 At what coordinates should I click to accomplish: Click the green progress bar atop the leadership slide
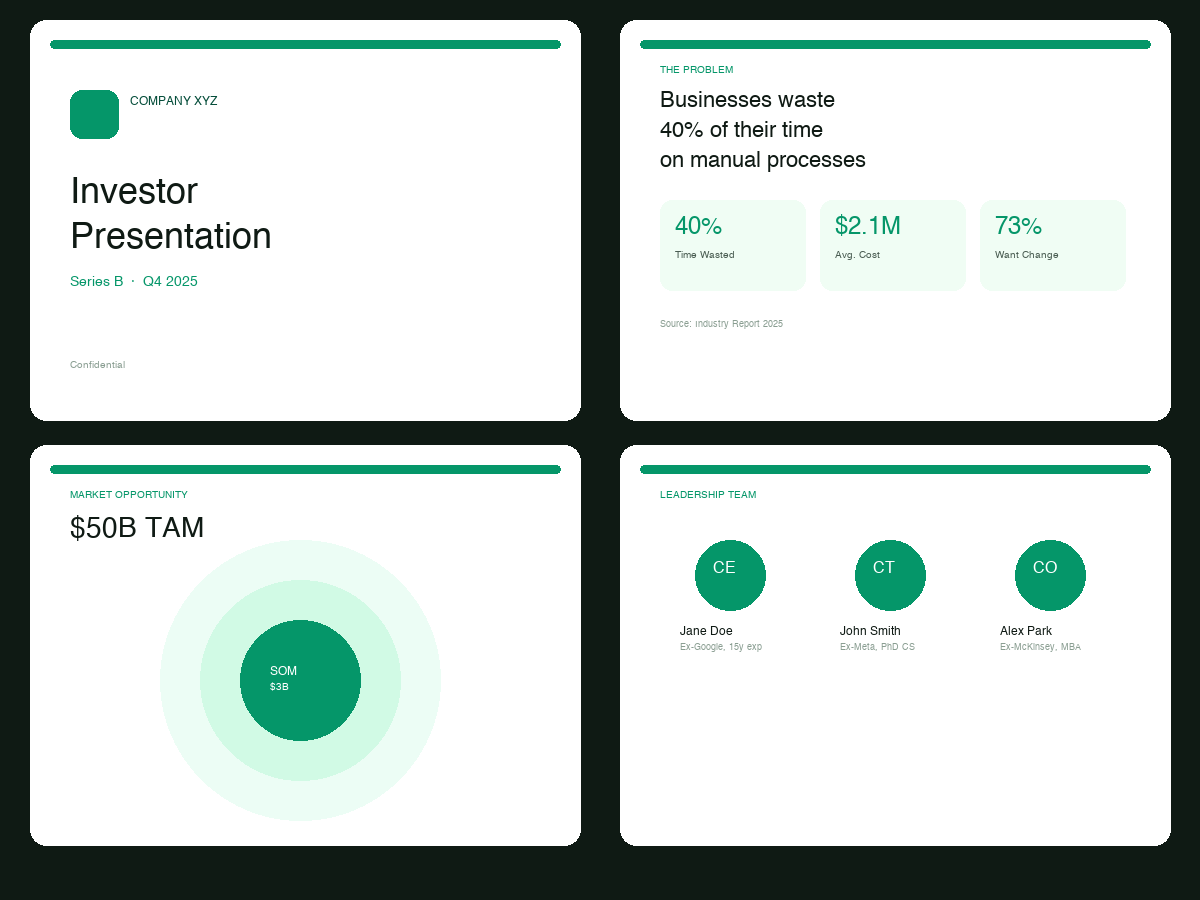(x=895, y=469)
